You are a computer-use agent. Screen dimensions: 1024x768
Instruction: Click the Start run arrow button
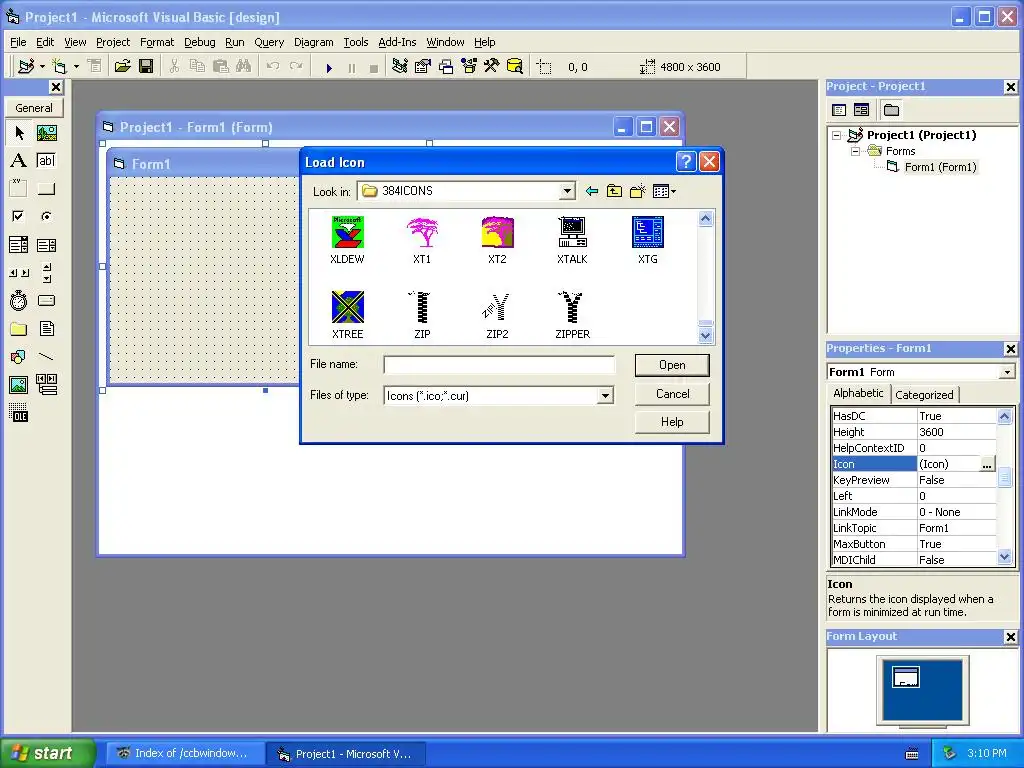click(329, 67)
